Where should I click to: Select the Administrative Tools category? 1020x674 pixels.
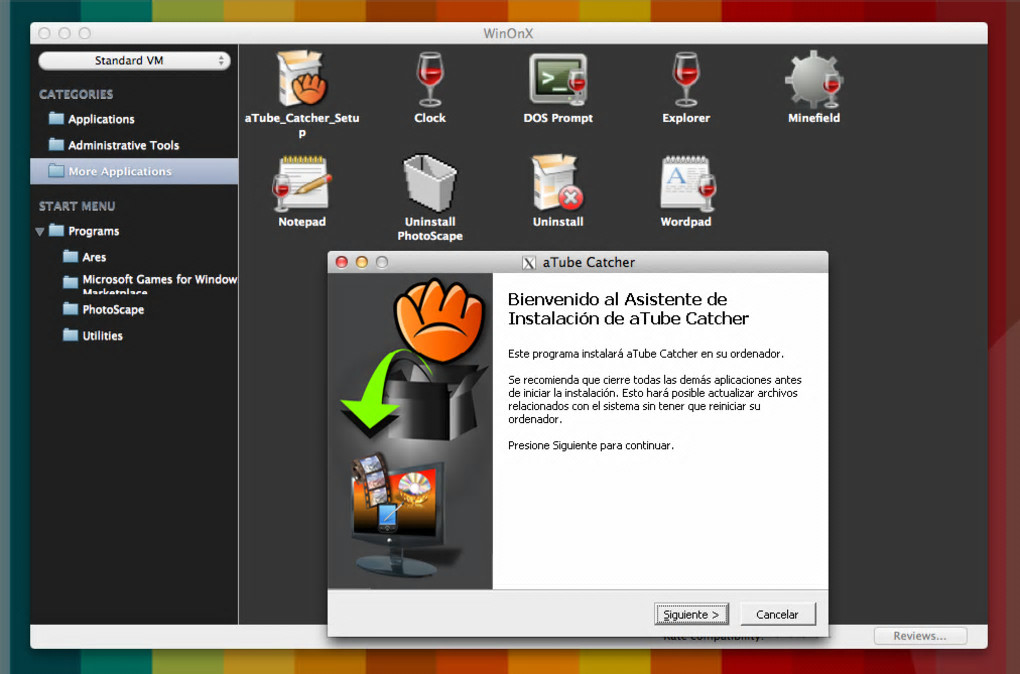134,145
